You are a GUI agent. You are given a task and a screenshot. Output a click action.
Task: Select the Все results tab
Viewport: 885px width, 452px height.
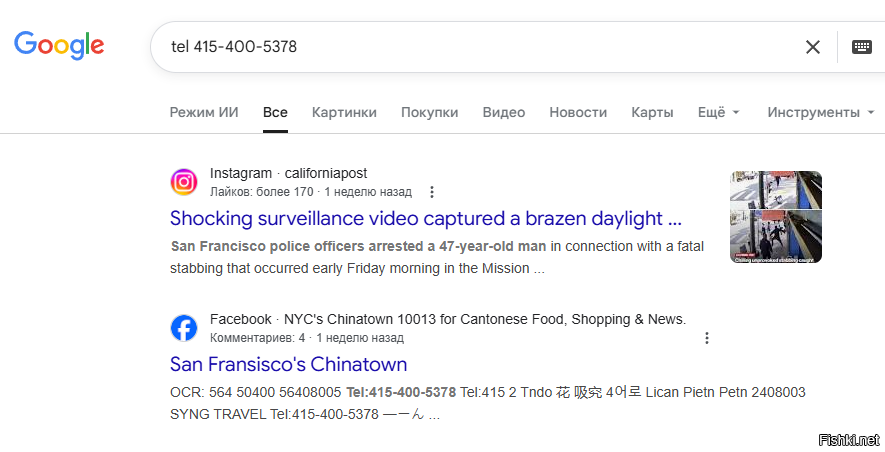pyautogui.click(x=275, y=112)
